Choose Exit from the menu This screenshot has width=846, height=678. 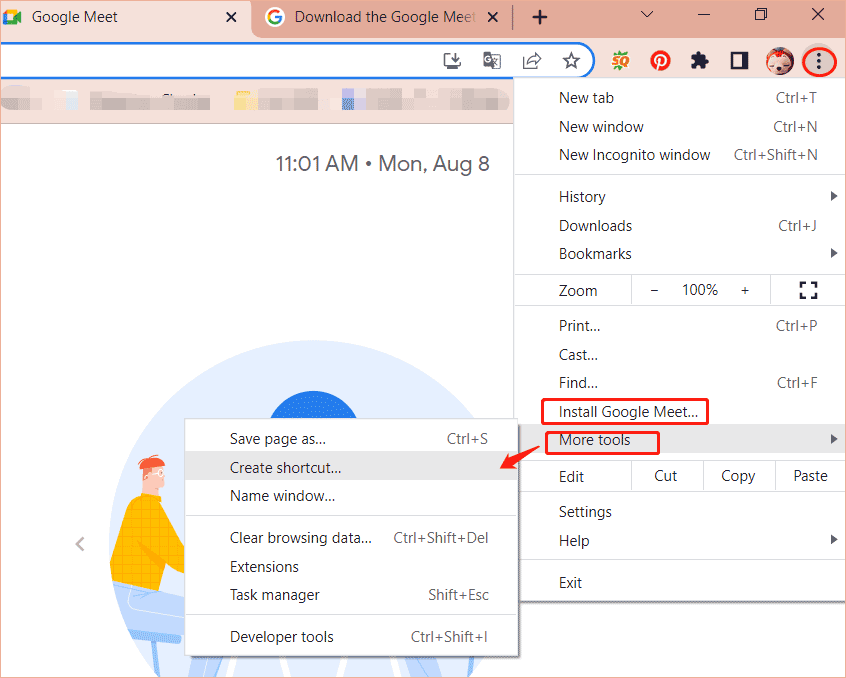(680, 583)
